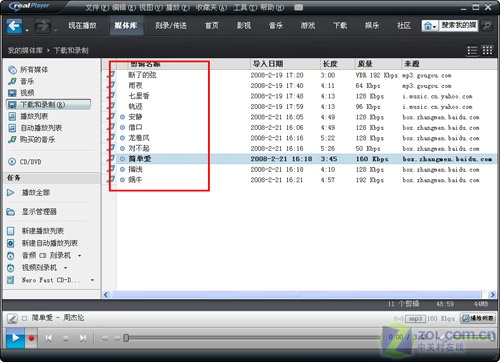500x362 pixels.
Task: Switch to the 刻录/传送 tab
Action: [171, 25]
